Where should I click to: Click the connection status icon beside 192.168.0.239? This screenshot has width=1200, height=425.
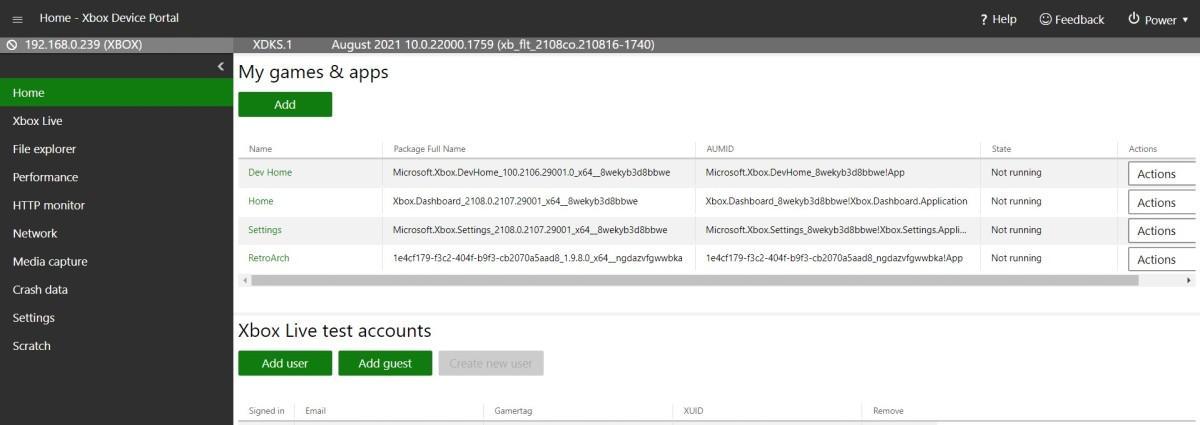12,45
